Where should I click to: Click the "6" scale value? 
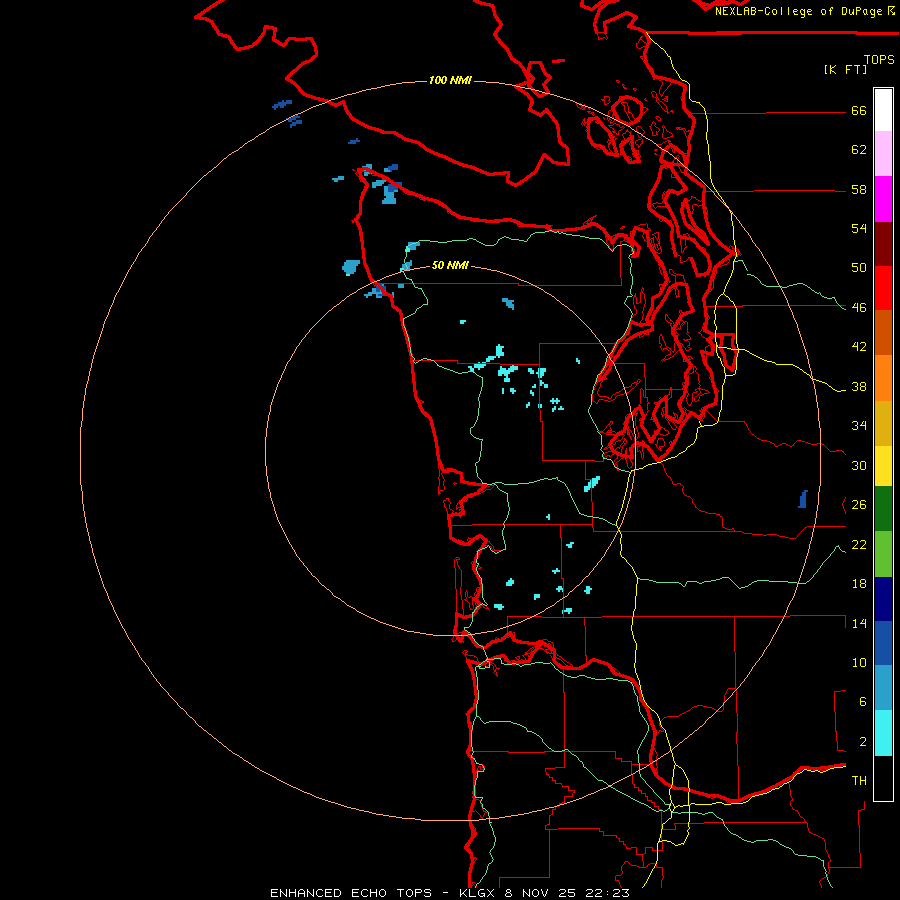(863, 702)
